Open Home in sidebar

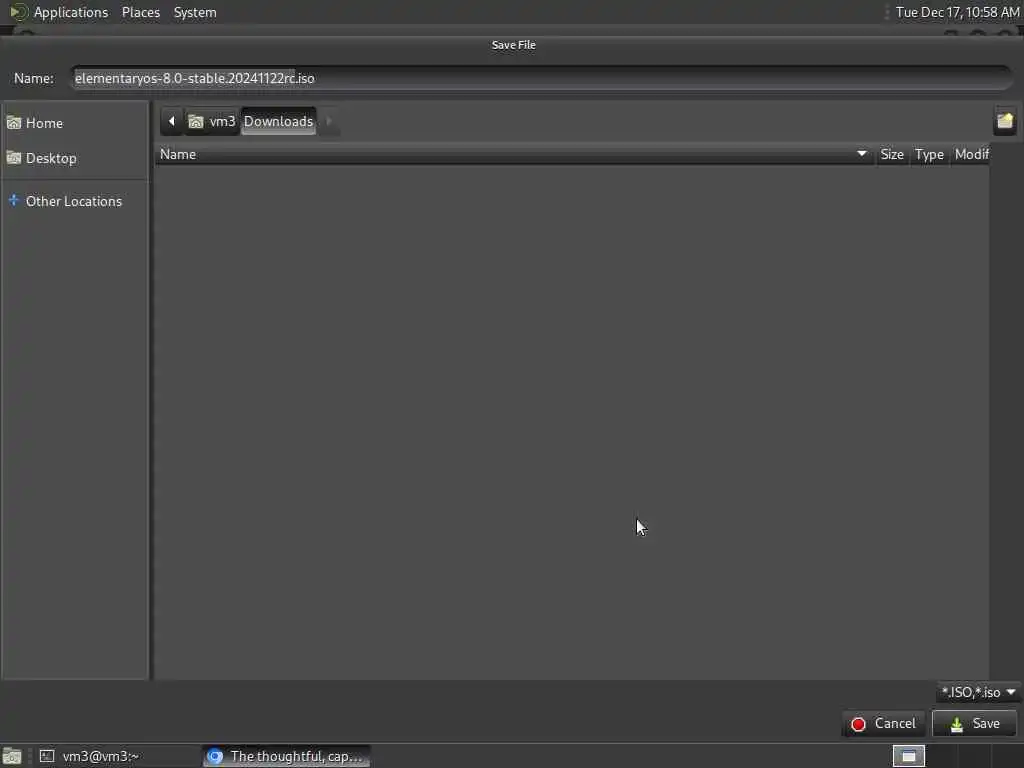(74, 123)
